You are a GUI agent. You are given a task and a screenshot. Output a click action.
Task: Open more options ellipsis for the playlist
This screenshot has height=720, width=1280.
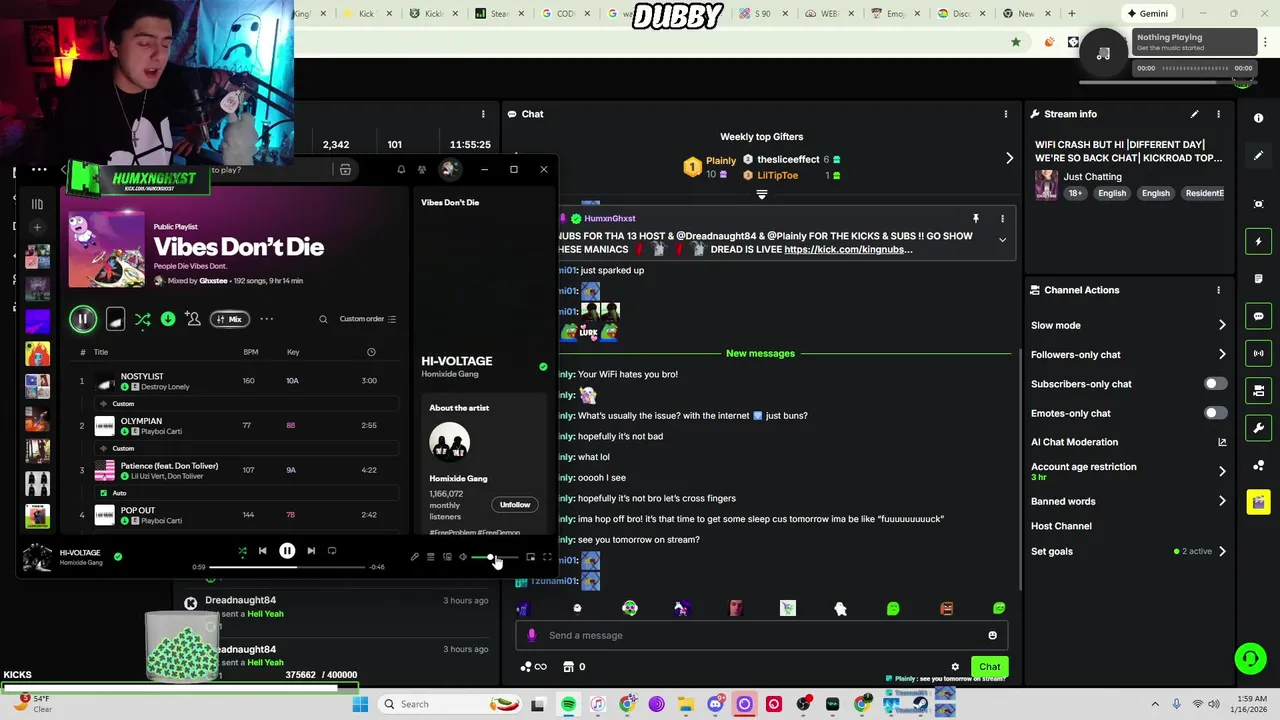pyautogui.click(x=267, y=319)
